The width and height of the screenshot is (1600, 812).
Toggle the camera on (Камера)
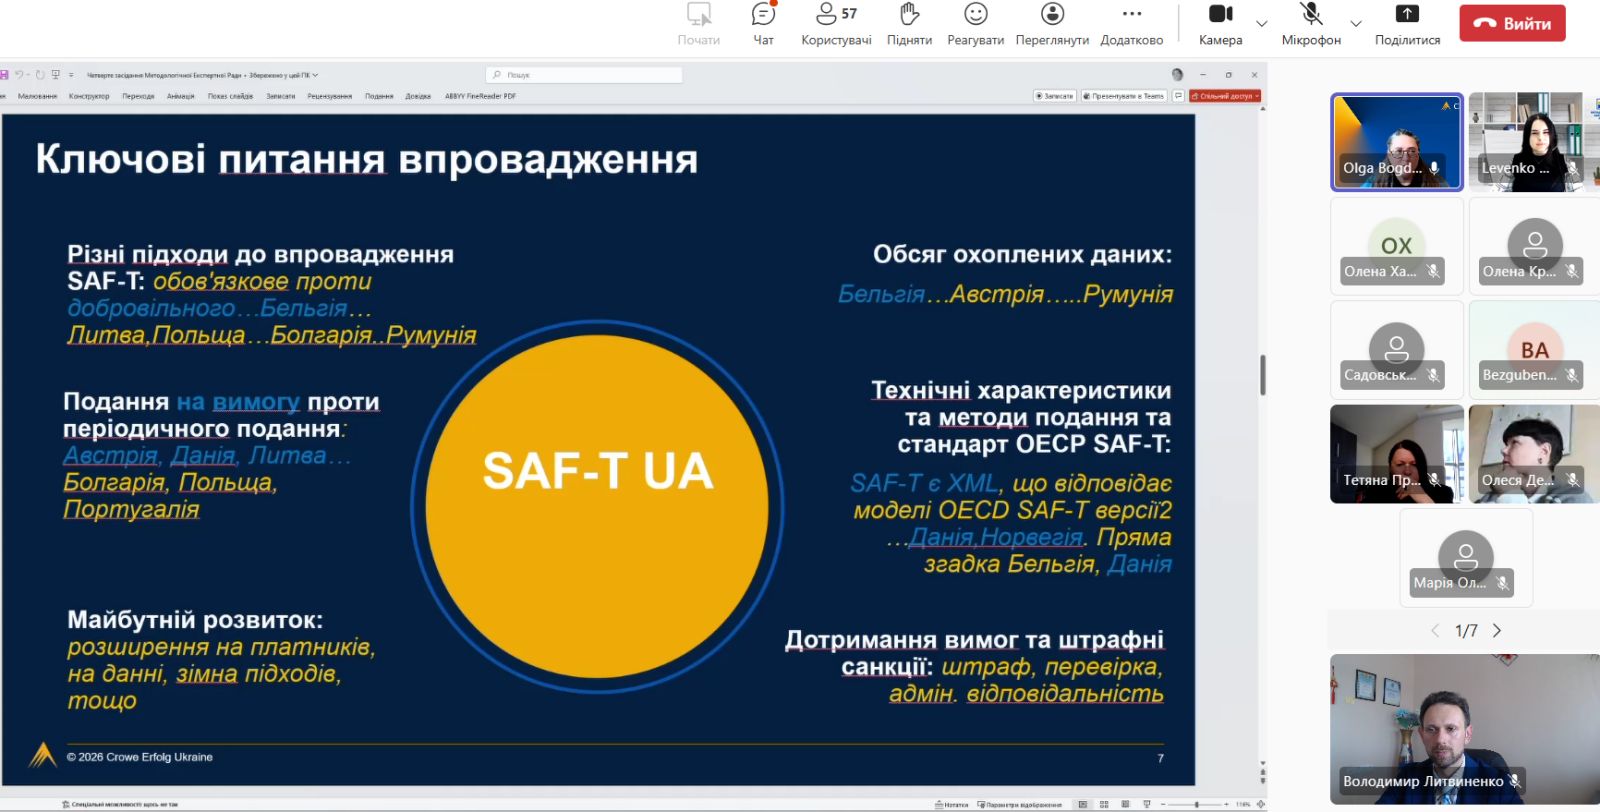point(1220,24)
